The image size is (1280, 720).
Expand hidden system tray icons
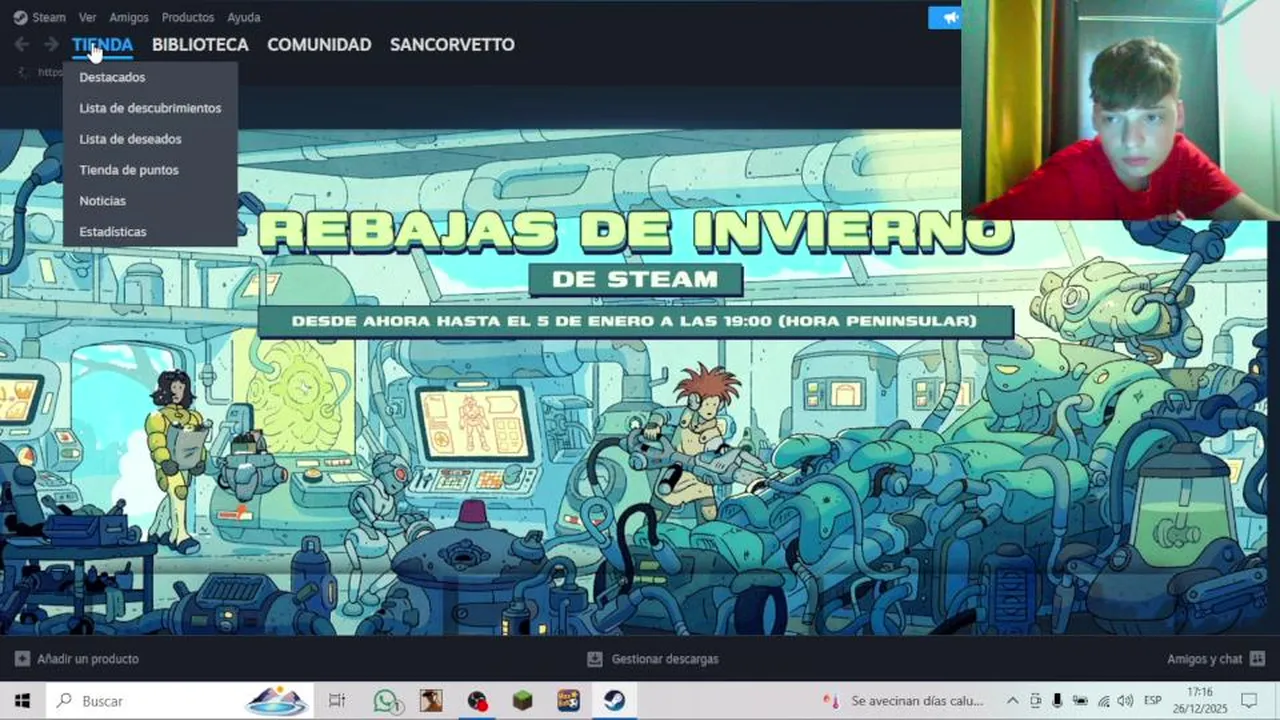(1012, 701)
